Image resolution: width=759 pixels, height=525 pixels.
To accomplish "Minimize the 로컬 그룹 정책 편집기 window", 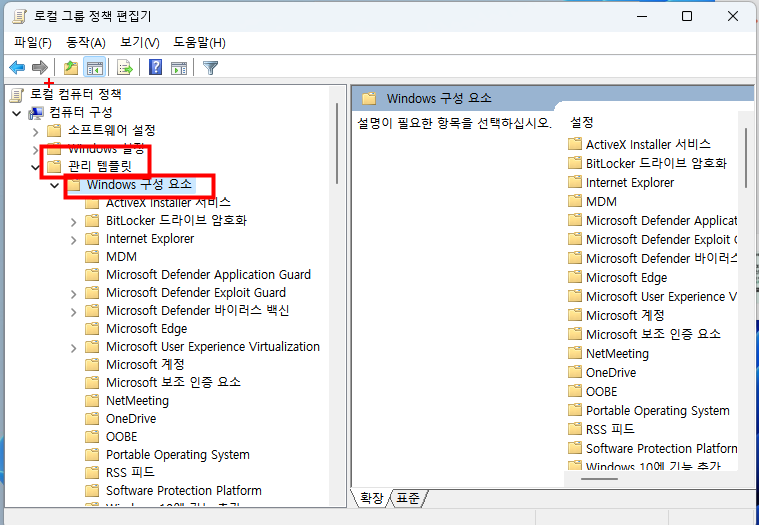I will 642,16.
